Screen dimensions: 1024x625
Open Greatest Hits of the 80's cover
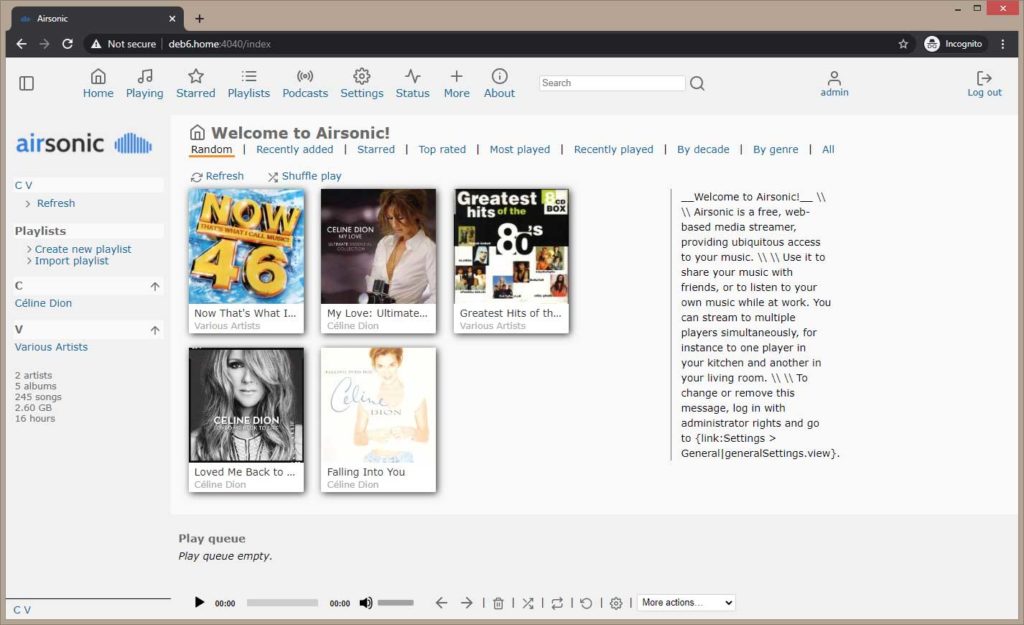coord(511,246)
